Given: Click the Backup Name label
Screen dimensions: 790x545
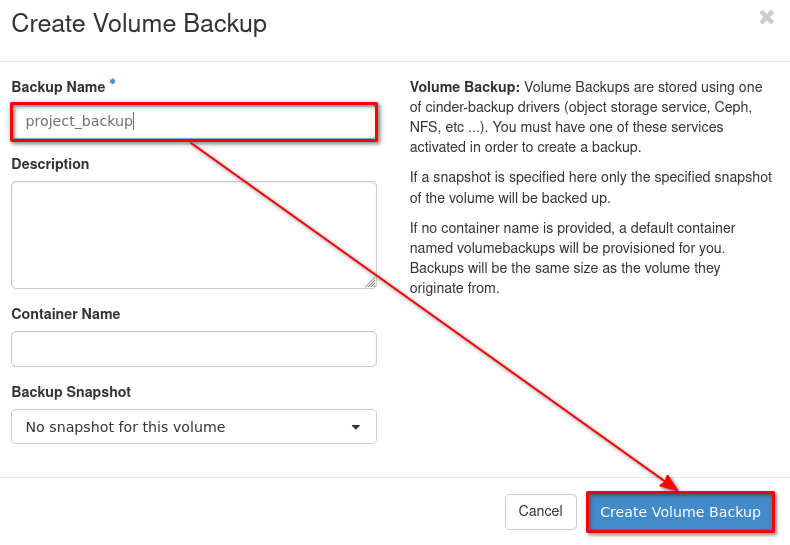Looking at the screenshot, I should (x=58, y=87).
